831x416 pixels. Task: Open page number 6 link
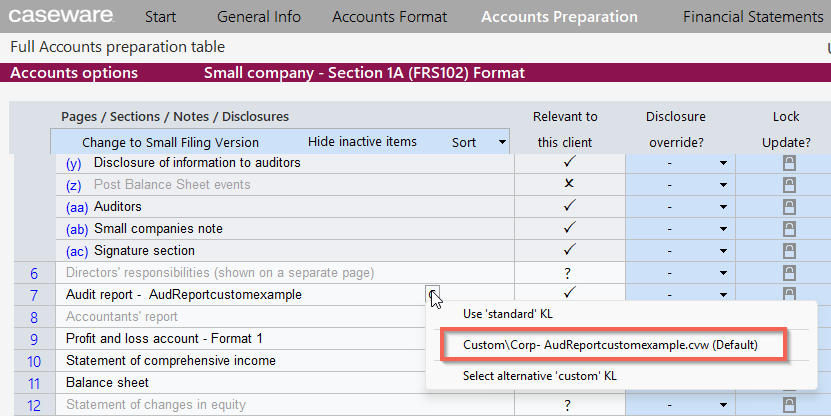(x=34, y=273)
